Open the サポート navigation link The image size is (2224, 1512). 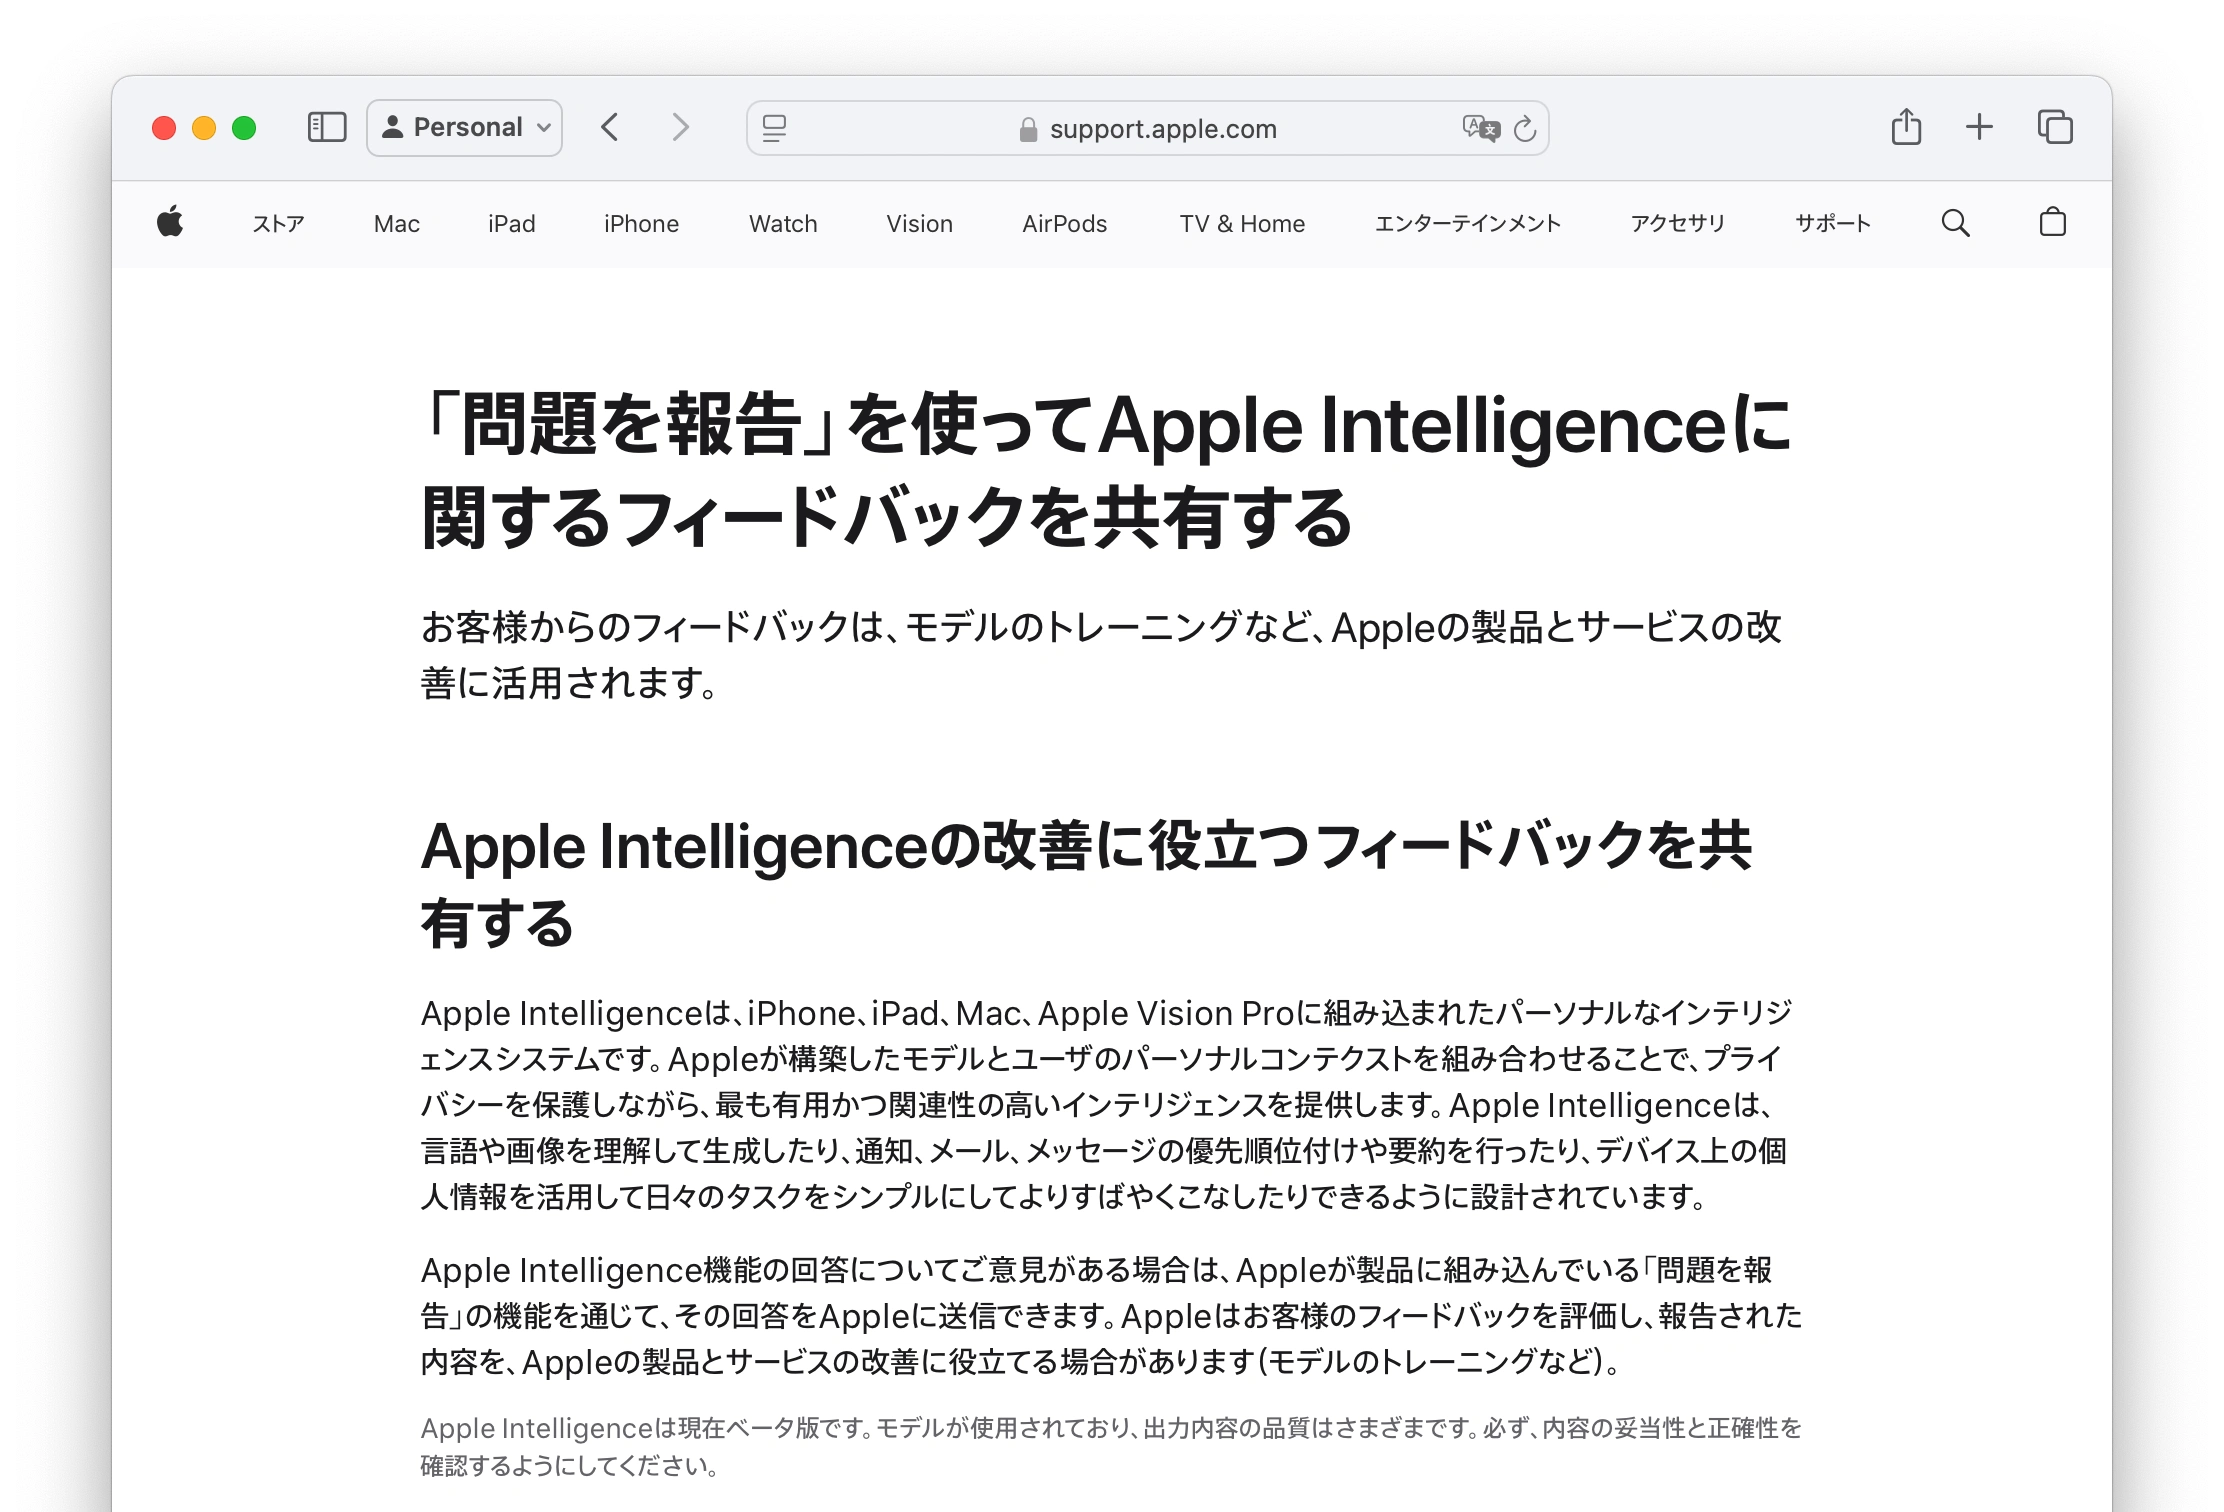coord(1832,224)
